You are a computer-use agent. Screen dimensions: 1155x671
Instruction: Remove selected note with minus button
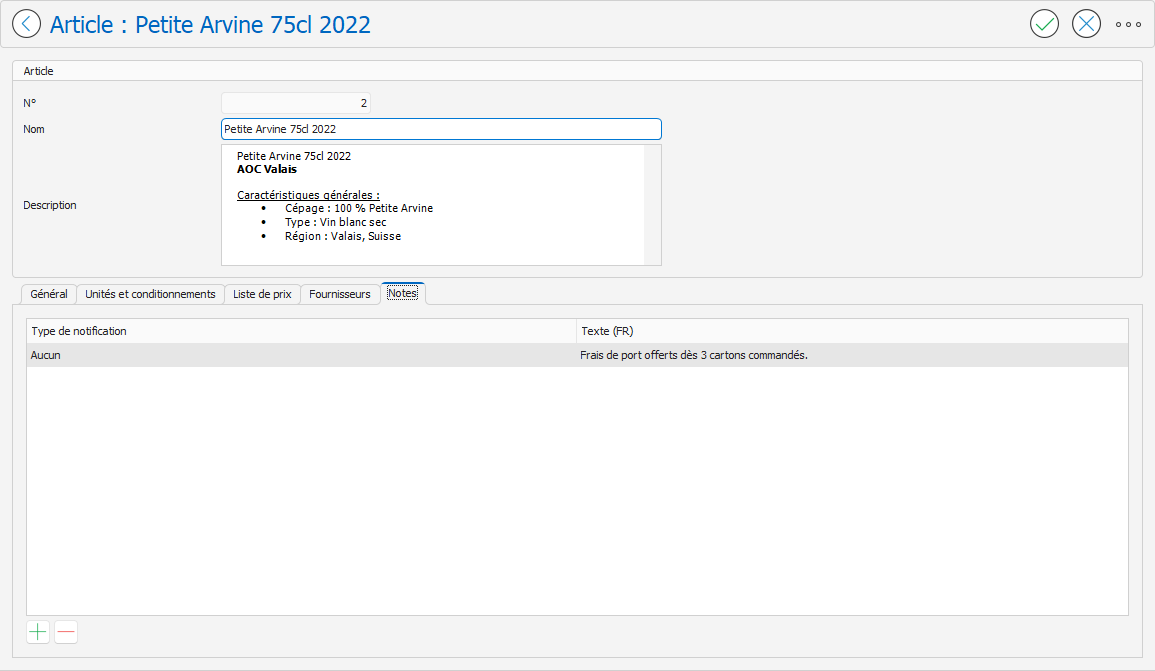pos(66,632)
